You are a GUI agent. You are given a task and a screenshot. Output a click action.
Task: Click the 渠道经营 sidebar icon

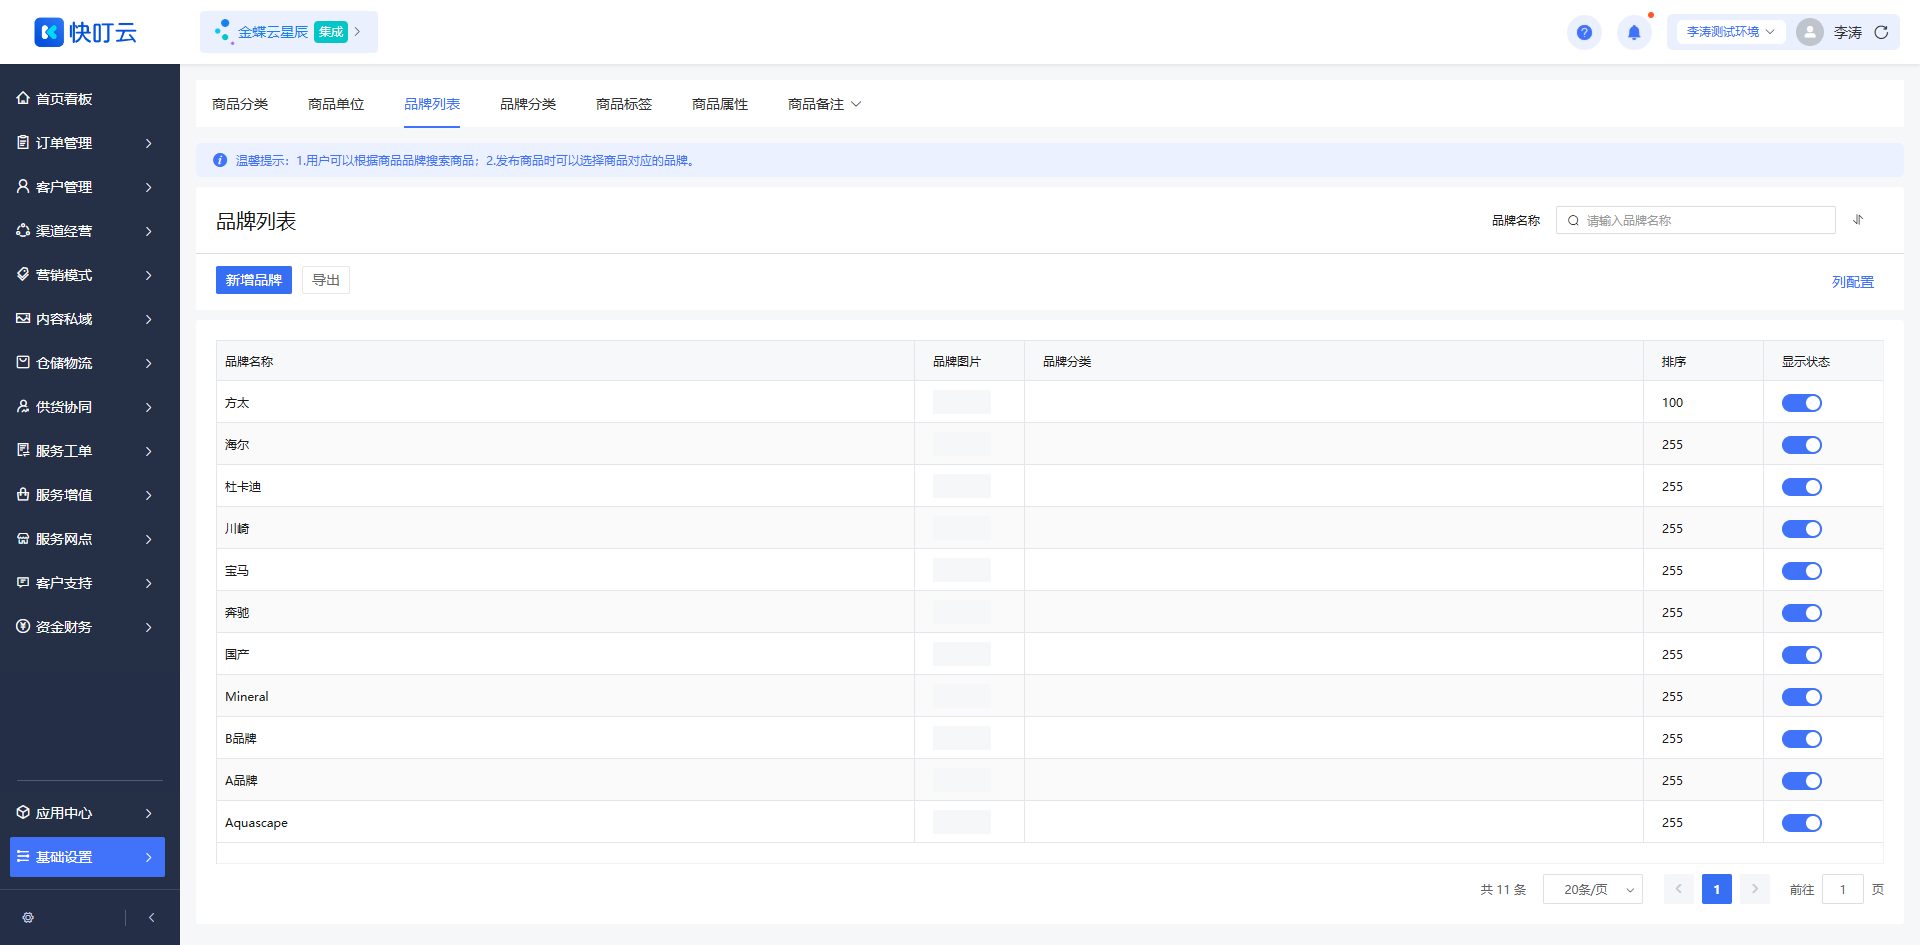click(x=23, y=230)
